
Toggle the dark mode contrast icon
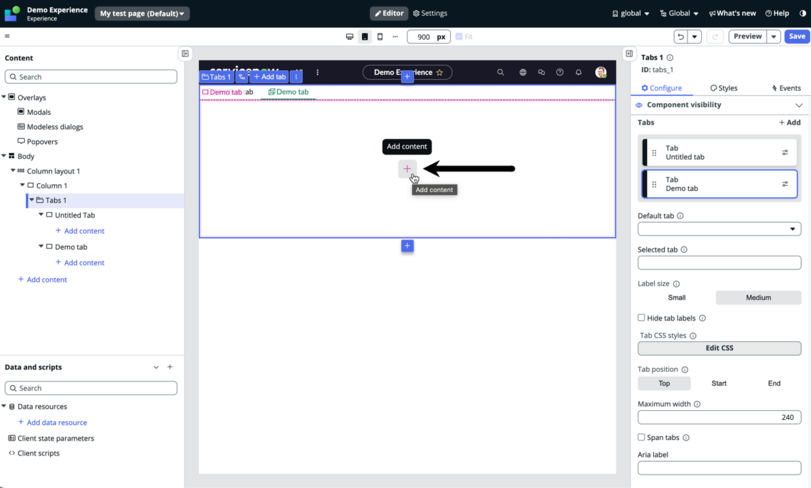[x=803, y=13]
